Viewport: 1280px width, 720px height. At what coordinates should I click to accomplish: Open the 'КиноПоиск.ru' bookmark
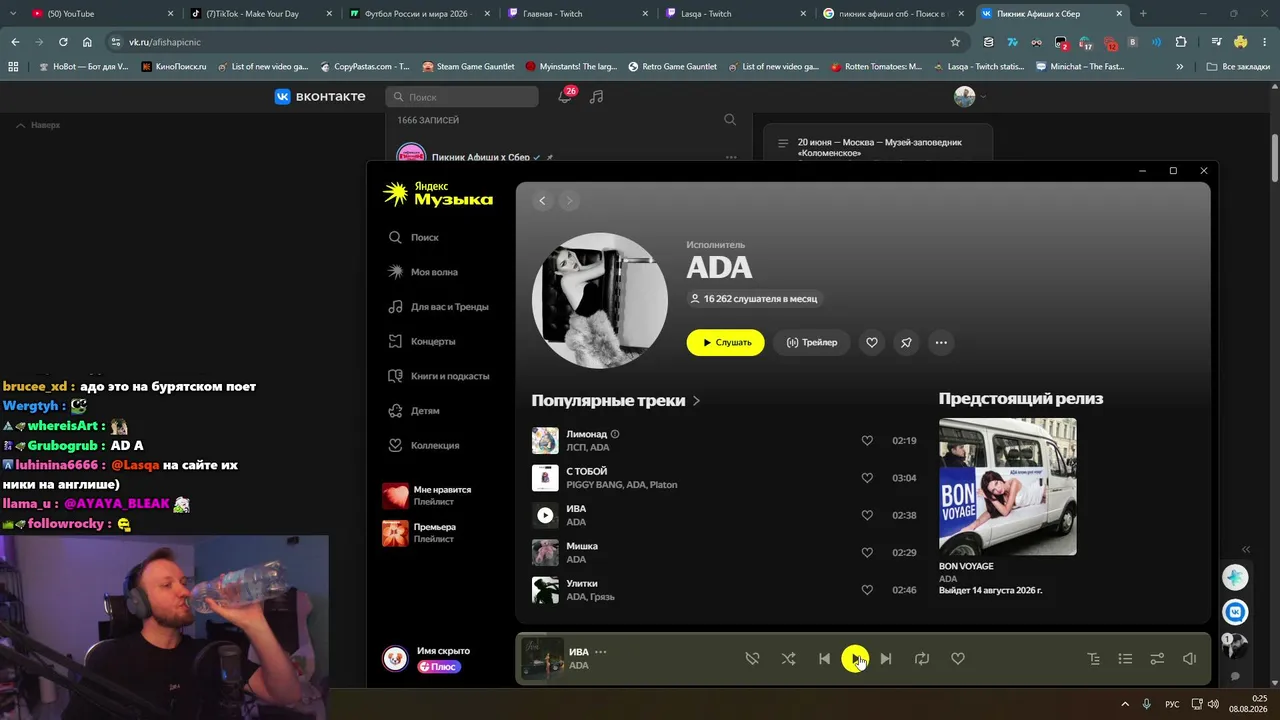(174, 67)
